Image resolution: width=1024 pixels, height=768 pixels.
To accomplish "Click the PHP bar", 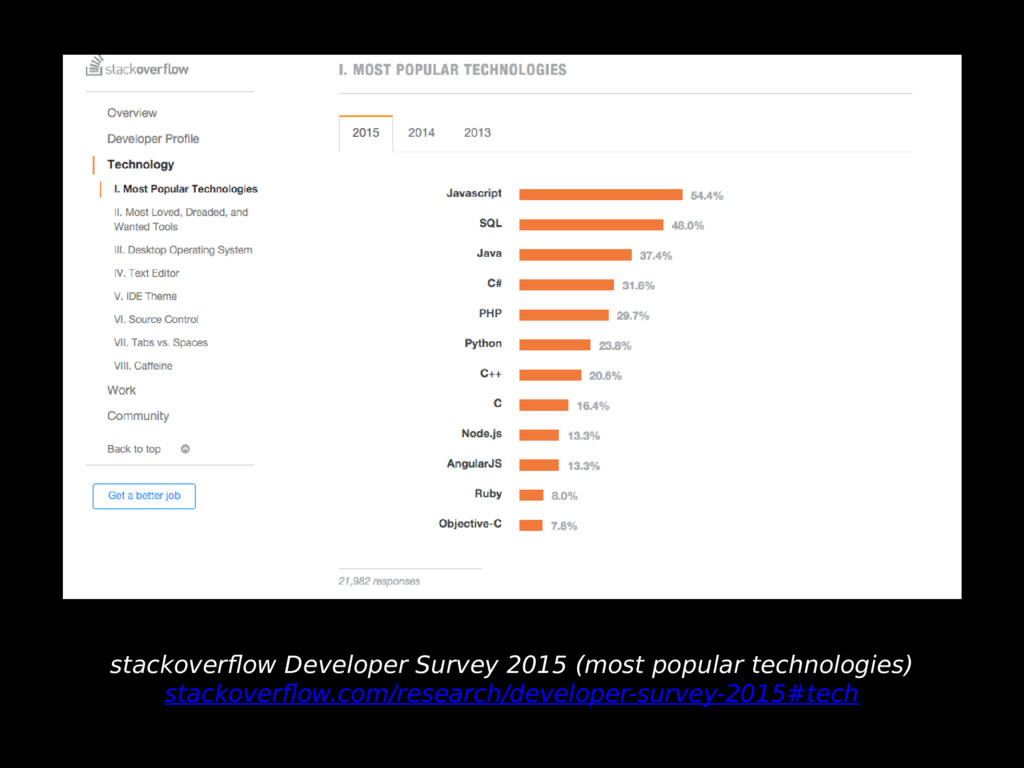I will pyautogui.click(x=564, y=315).
